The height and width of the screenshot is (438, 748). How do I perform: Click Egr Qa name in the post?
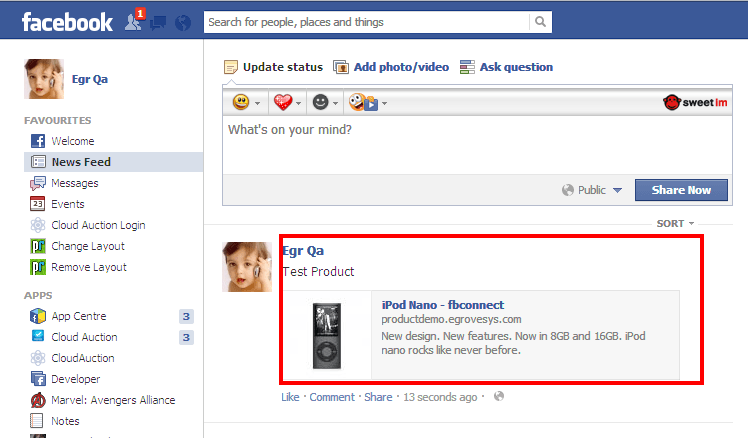pyautogui.click(x=303, y=250)
